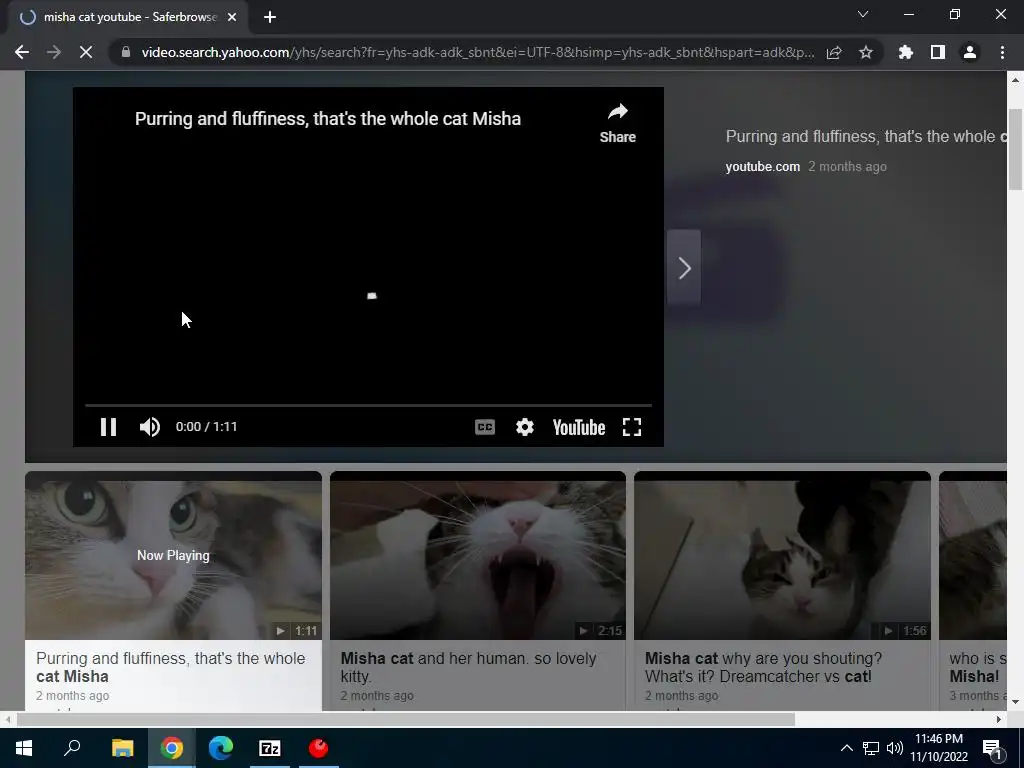Click the horizontal scrollbar thumb
Viewport: 1024px width, 768px height.
(406, 719)
